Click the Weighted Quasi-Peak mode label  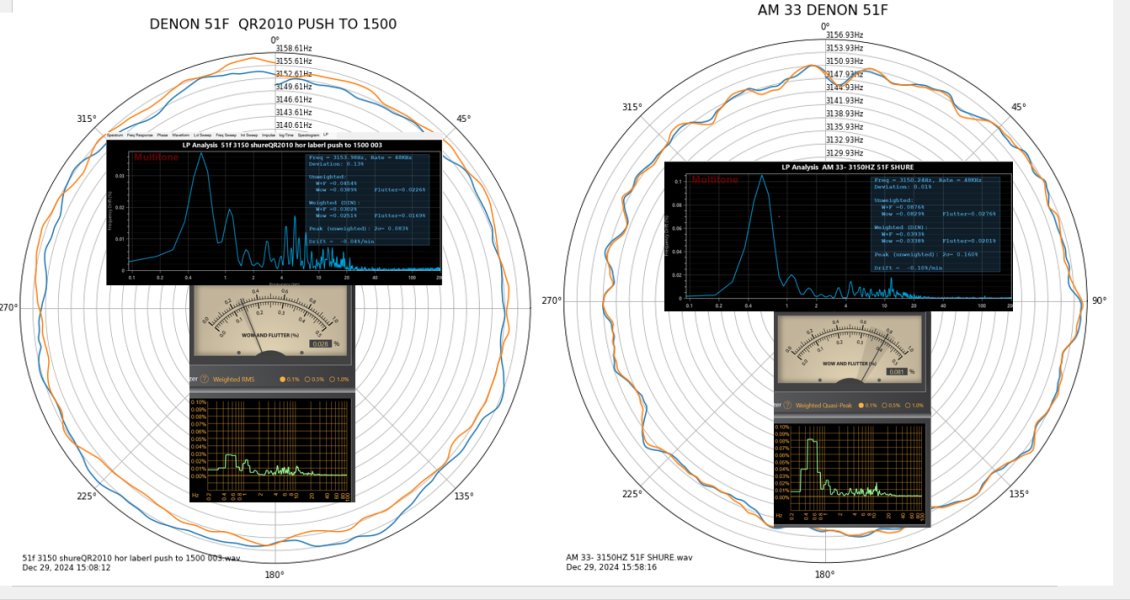824,406
